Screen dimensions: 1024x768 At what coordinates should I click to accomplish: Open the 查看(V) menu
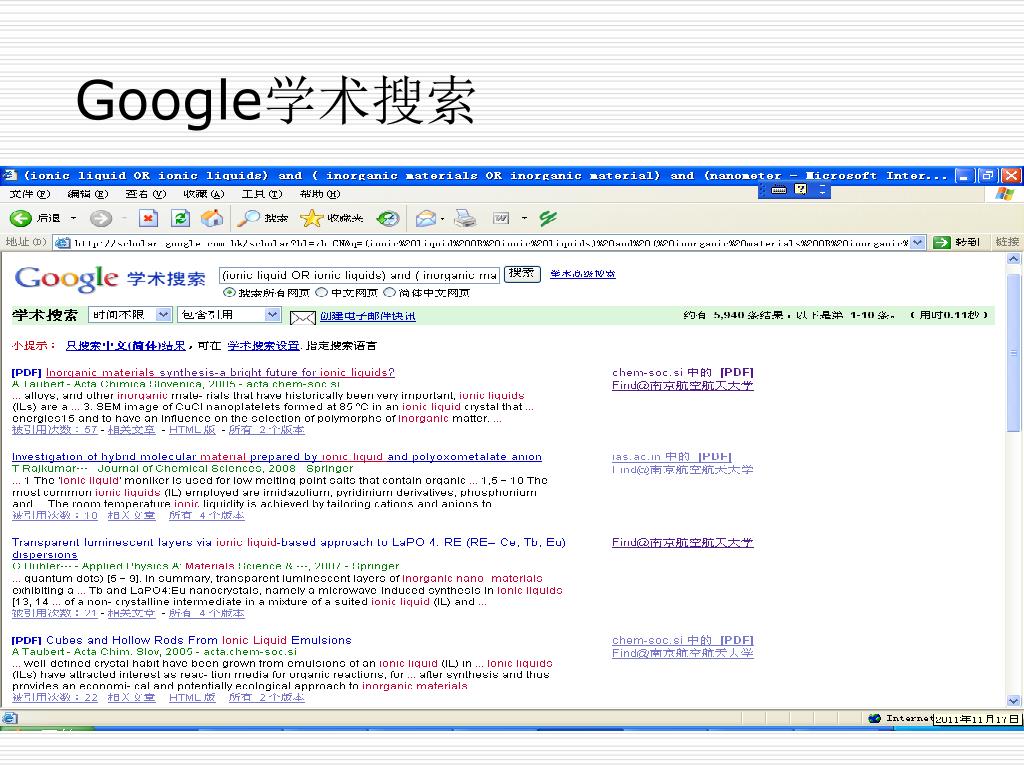click(146, 194)
